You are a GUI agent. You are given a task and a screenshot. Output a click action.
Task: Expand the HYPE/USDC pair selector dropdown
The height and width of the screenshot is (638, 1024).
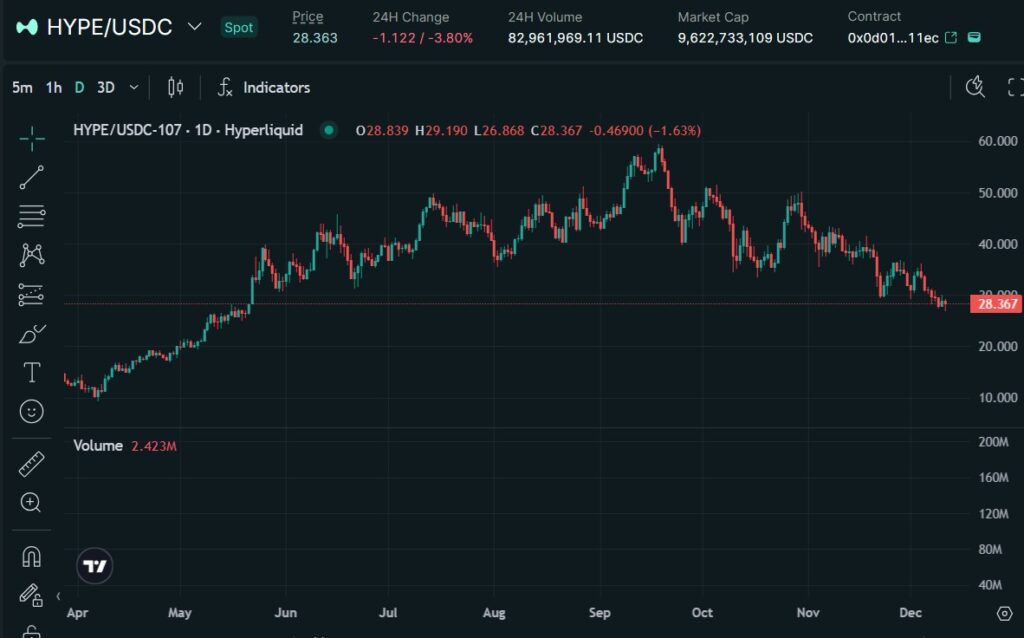[x=194, y=27]
